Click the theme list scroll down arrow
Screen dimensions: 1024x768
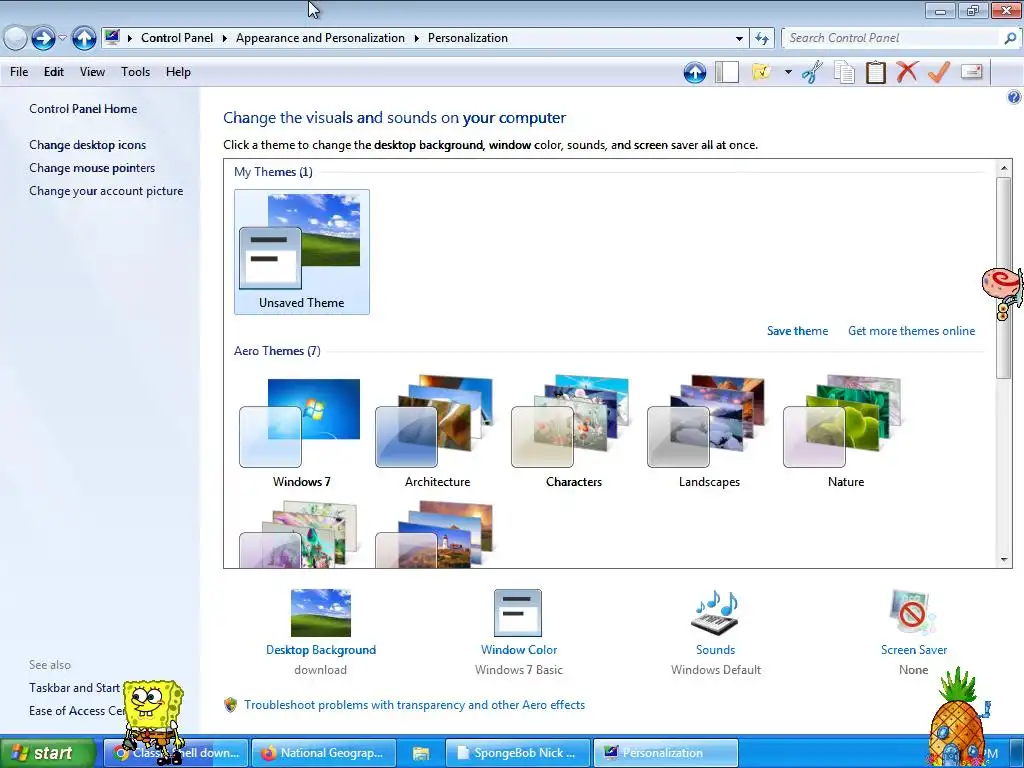coord(1004,559)
